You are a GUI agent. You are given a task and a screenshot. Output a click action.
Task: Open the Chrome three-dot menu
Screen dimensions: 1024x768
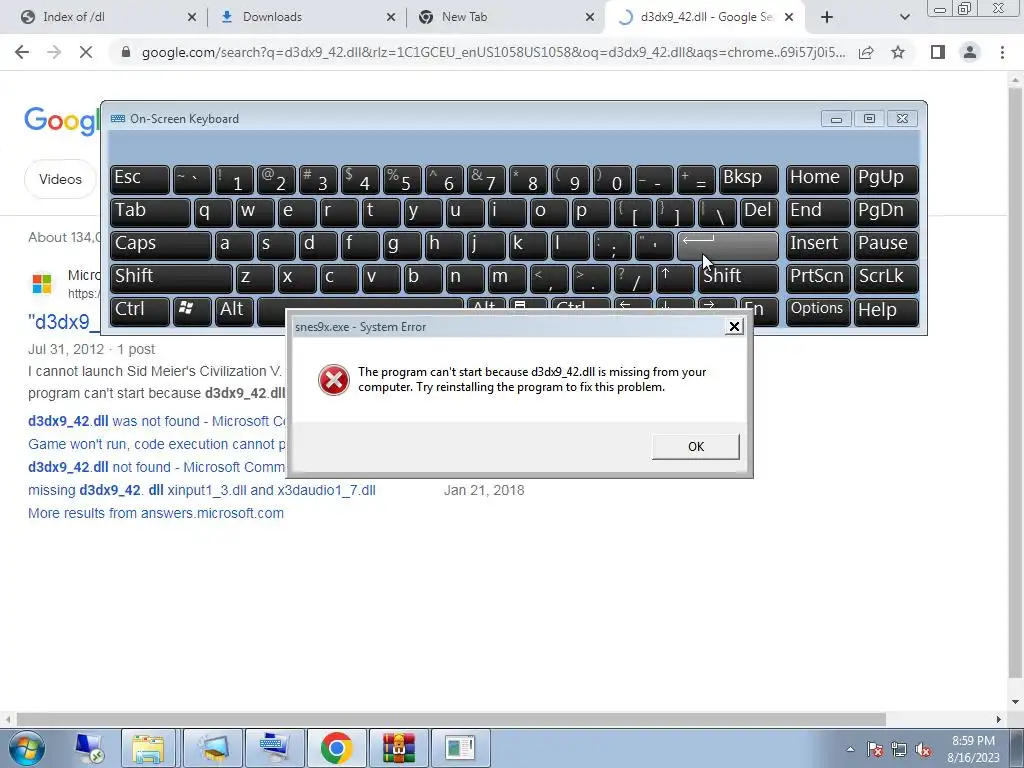click(1002, 52)
